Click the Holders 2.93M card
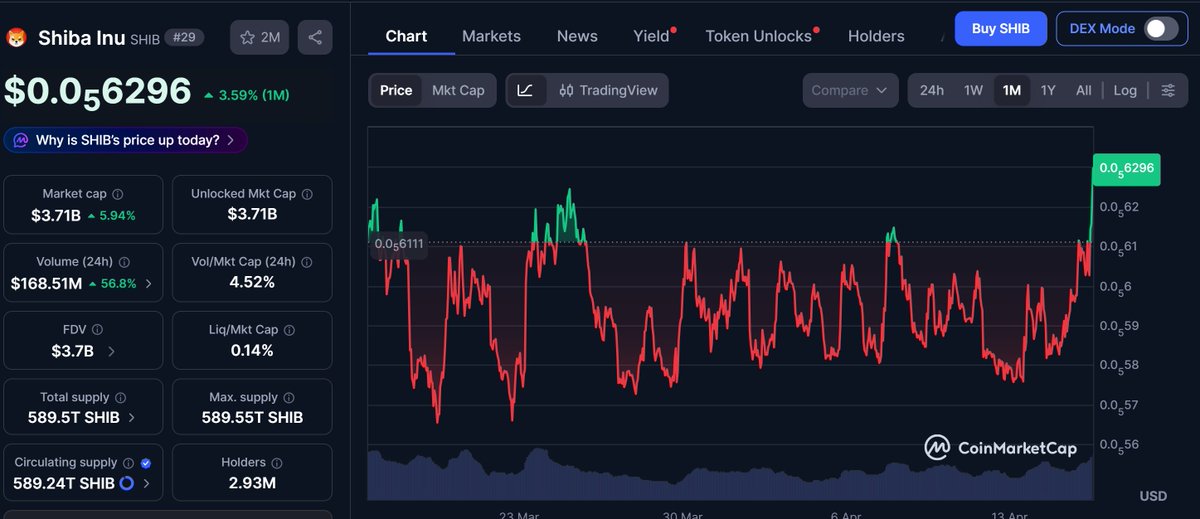 tap(252, 473)
